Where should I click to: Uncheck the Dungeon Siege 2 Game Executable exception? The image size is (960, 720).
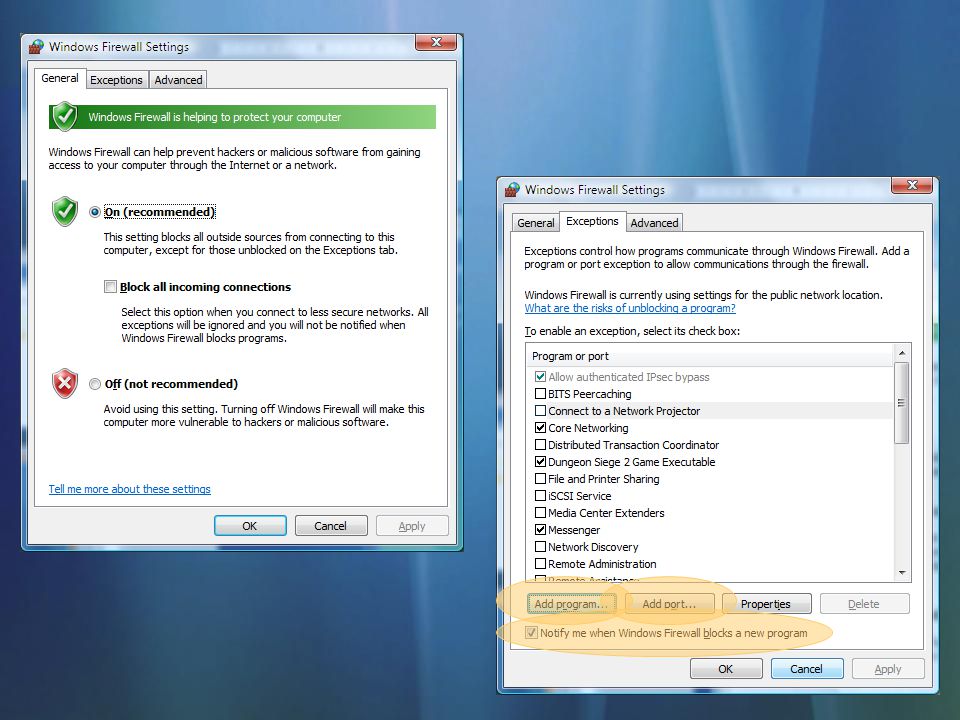click(540, 462)
